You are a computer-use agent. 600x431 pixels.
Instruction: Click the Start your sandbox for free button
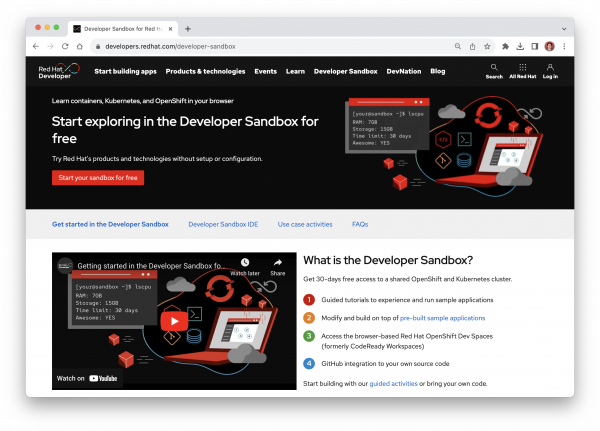click(98, 177)
